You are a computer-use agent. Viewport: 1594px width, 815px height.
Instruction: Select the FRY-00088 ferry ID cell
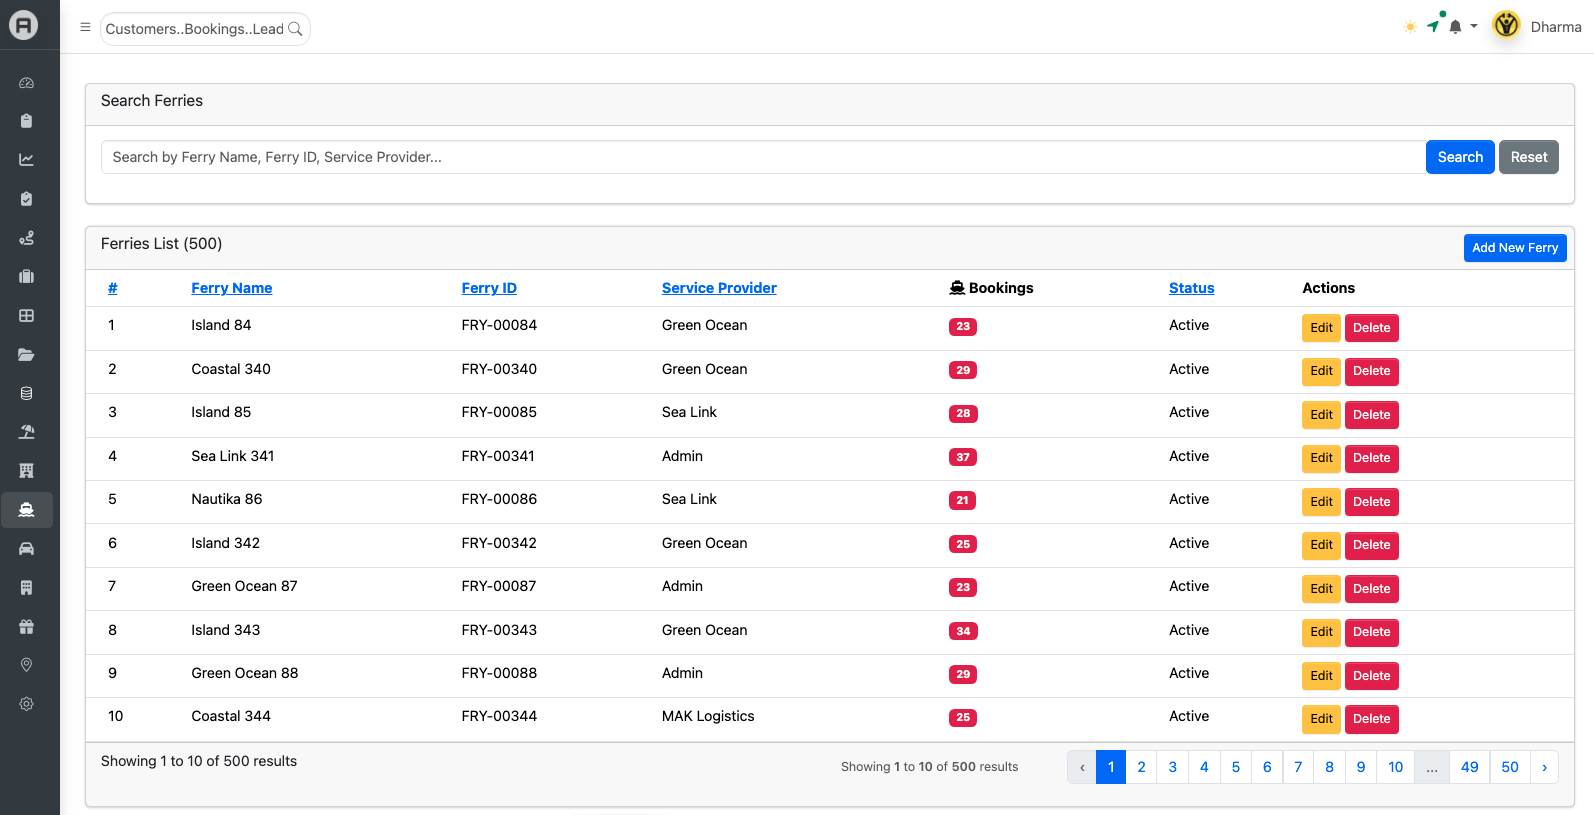499,673
